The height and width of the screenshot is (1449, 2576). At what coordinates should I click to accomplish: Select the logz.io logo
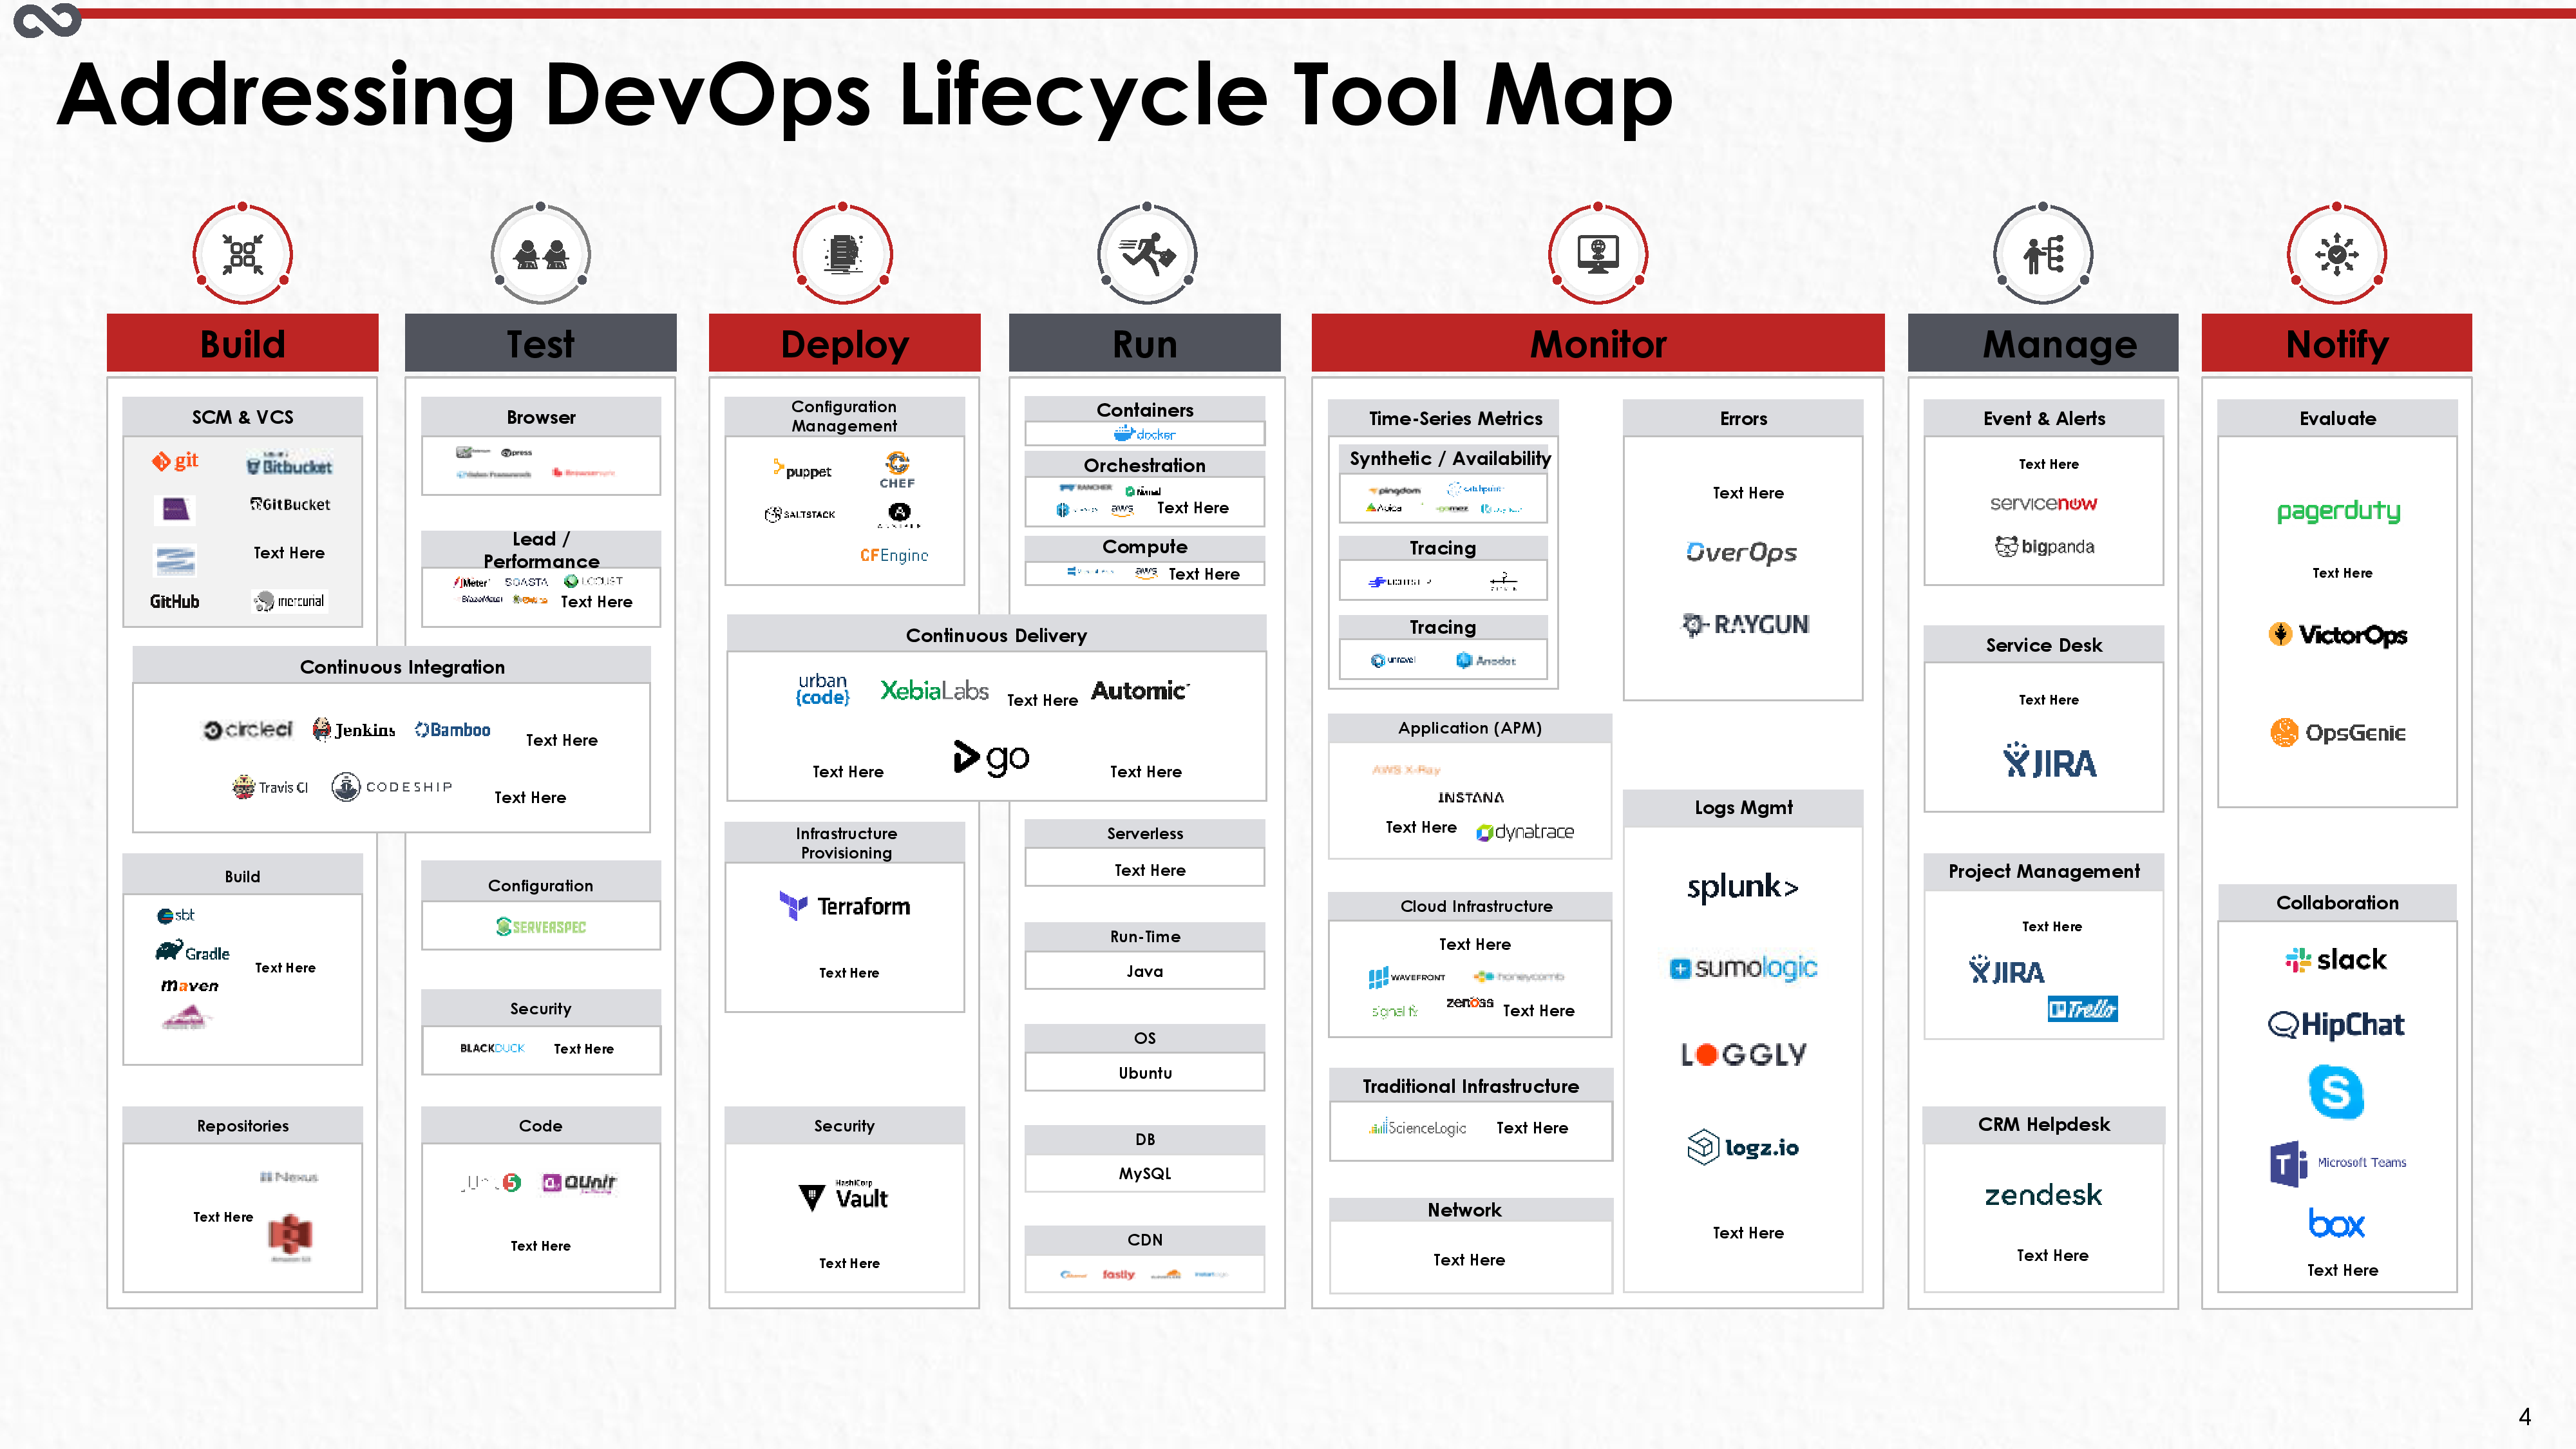pyautogui.click(x=1743, y=1147)
